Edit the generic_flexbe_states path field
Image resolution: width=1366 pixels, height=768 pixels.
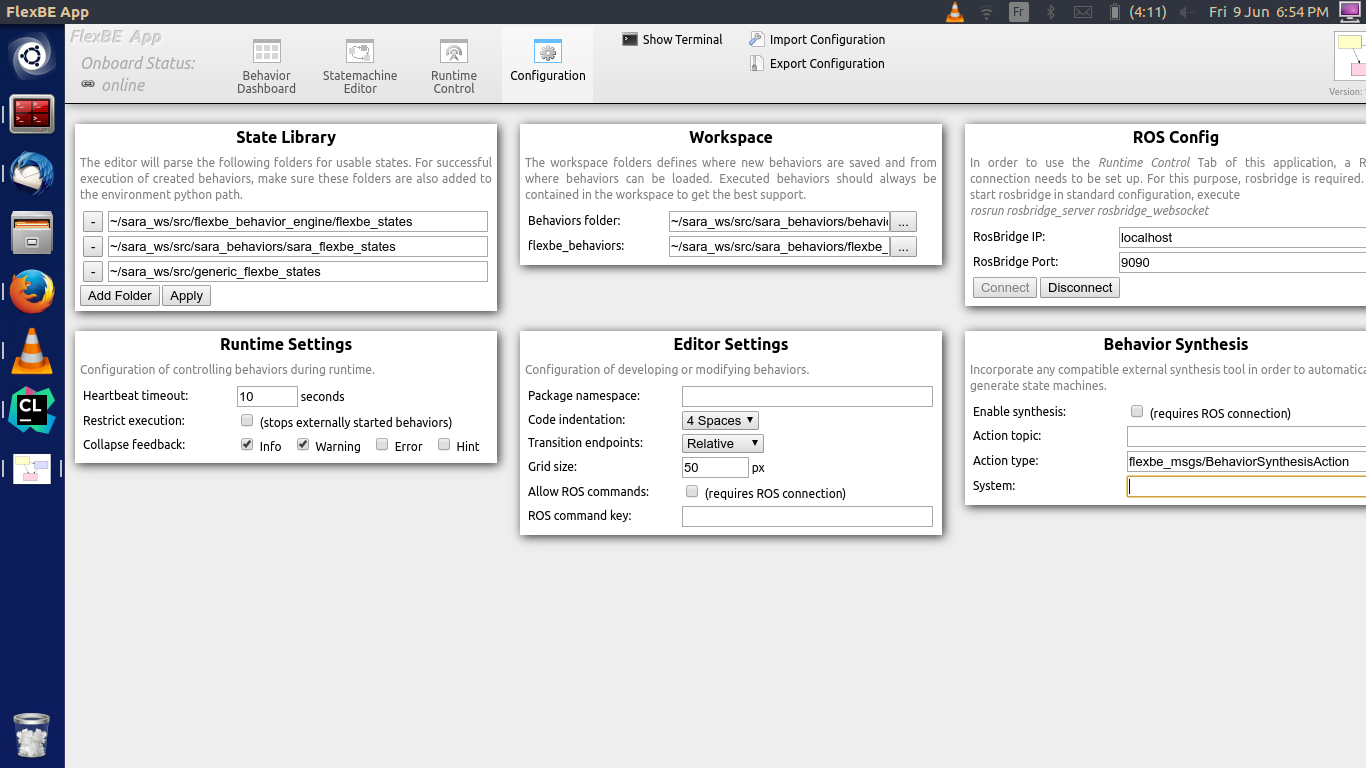(x=298, y=271)
